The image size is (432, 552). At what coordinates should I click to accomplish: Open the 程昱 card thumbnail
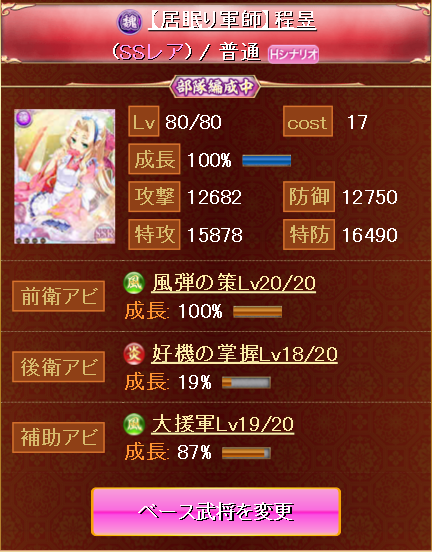pyautogui.click(x=65, y=176)
